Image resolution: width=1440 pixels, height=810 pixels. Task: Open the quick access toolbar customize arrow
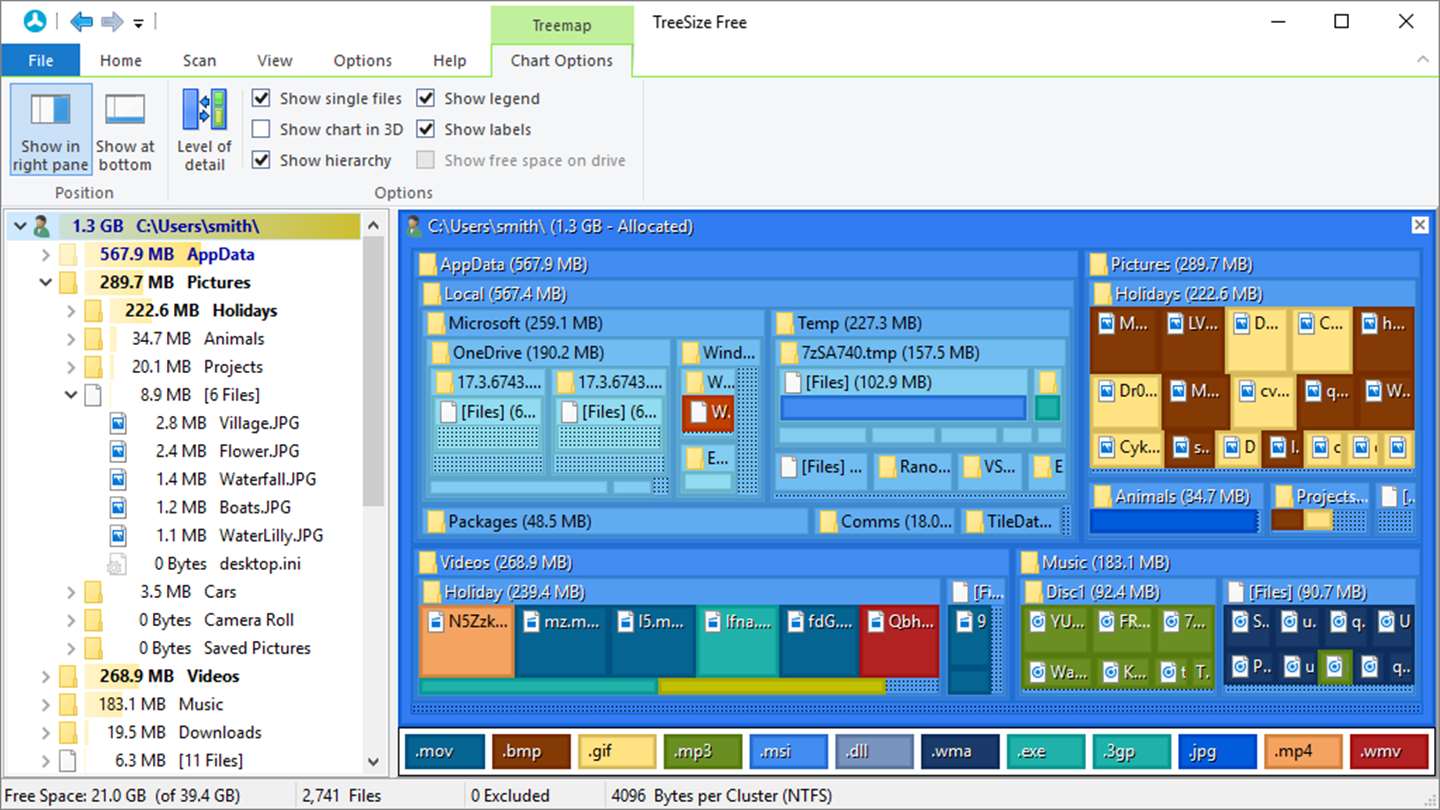click(x=139, y=23)
